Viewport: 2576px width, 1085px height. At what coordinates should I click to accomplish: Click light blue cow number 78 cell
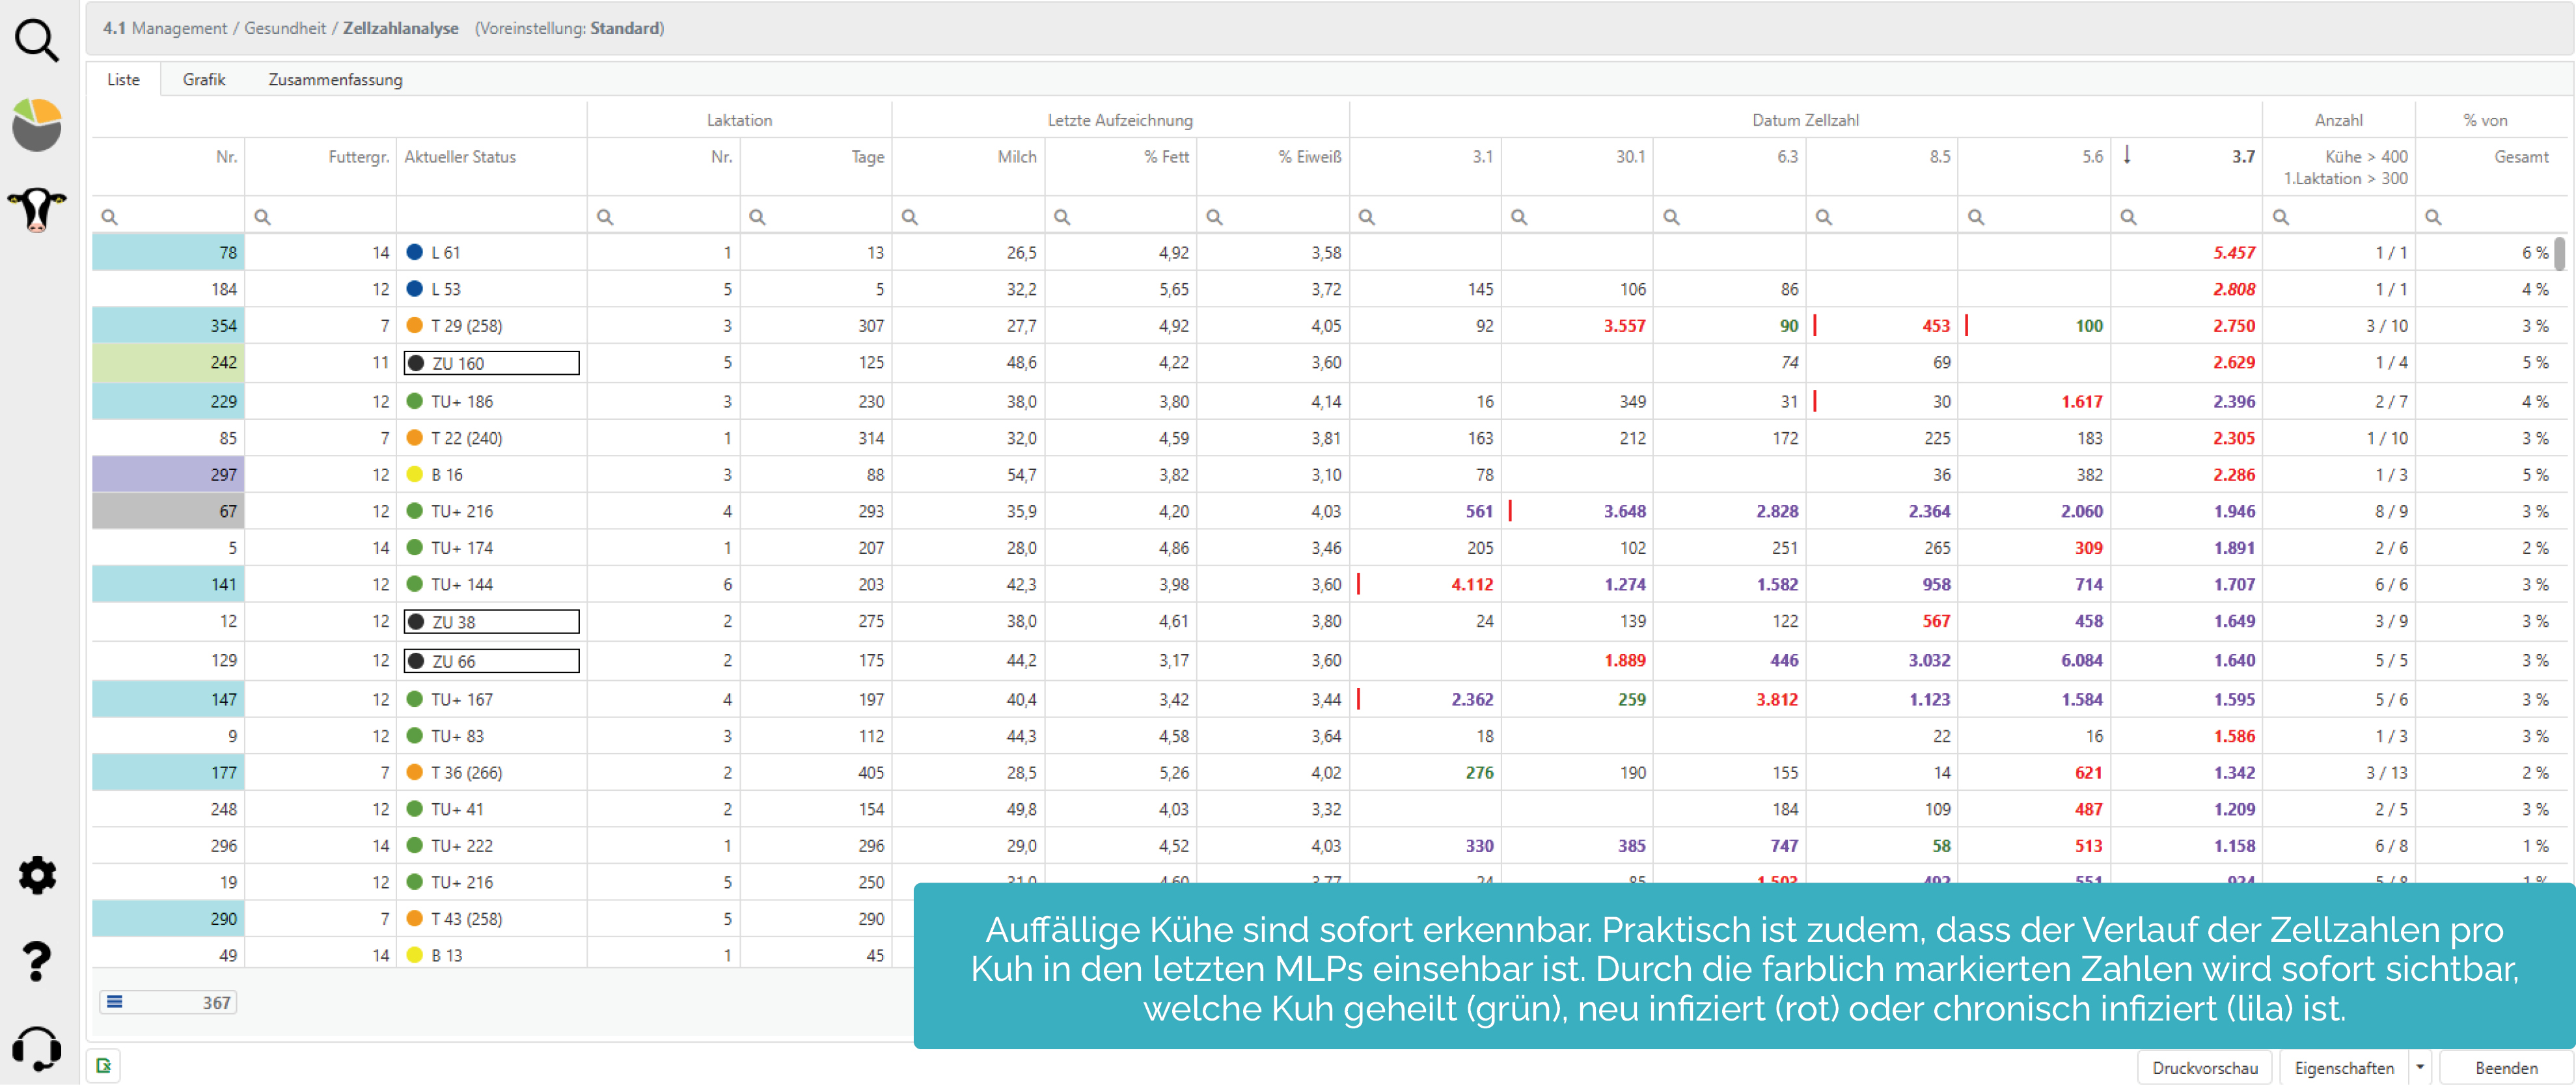[168, 252]
